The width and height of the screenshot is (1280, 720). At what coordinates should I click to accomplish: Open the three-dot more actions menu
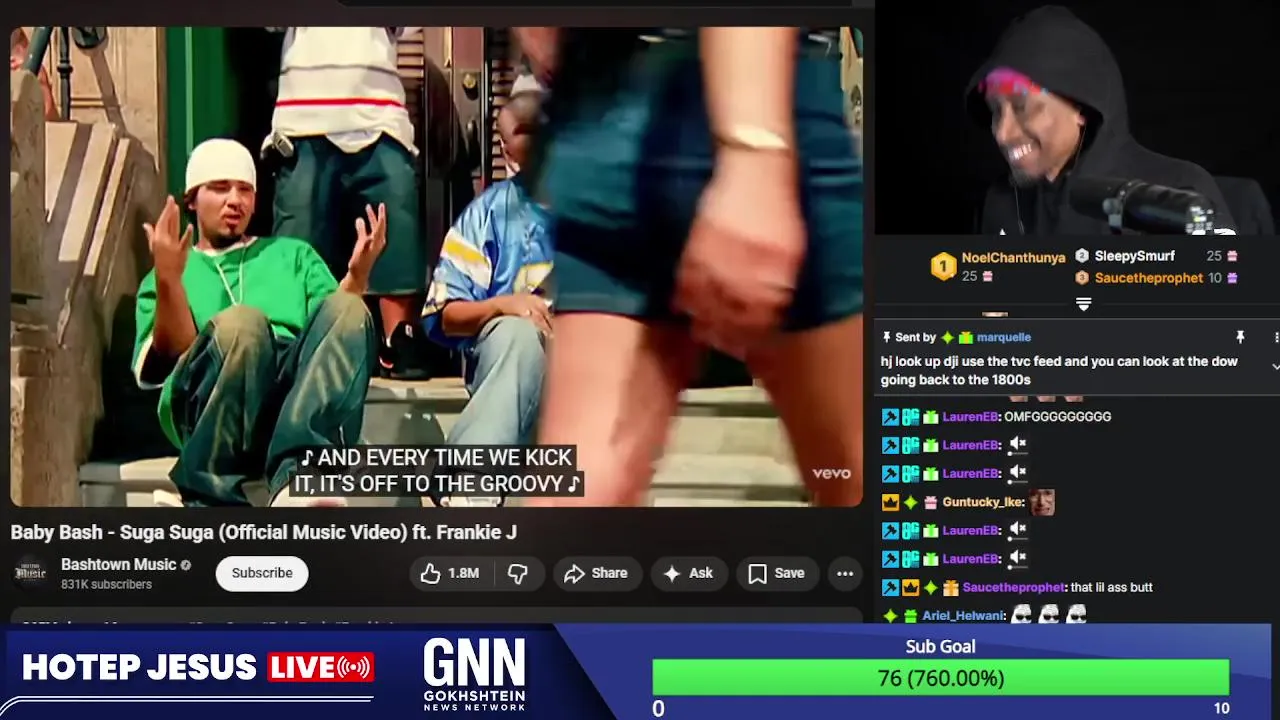point(845,573)
